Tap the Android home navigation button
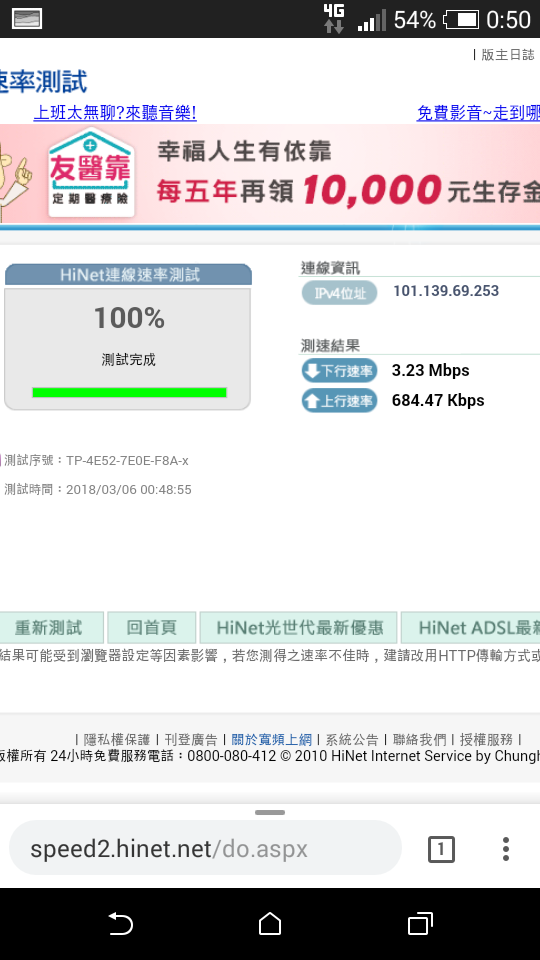 (x=270, y=924)
